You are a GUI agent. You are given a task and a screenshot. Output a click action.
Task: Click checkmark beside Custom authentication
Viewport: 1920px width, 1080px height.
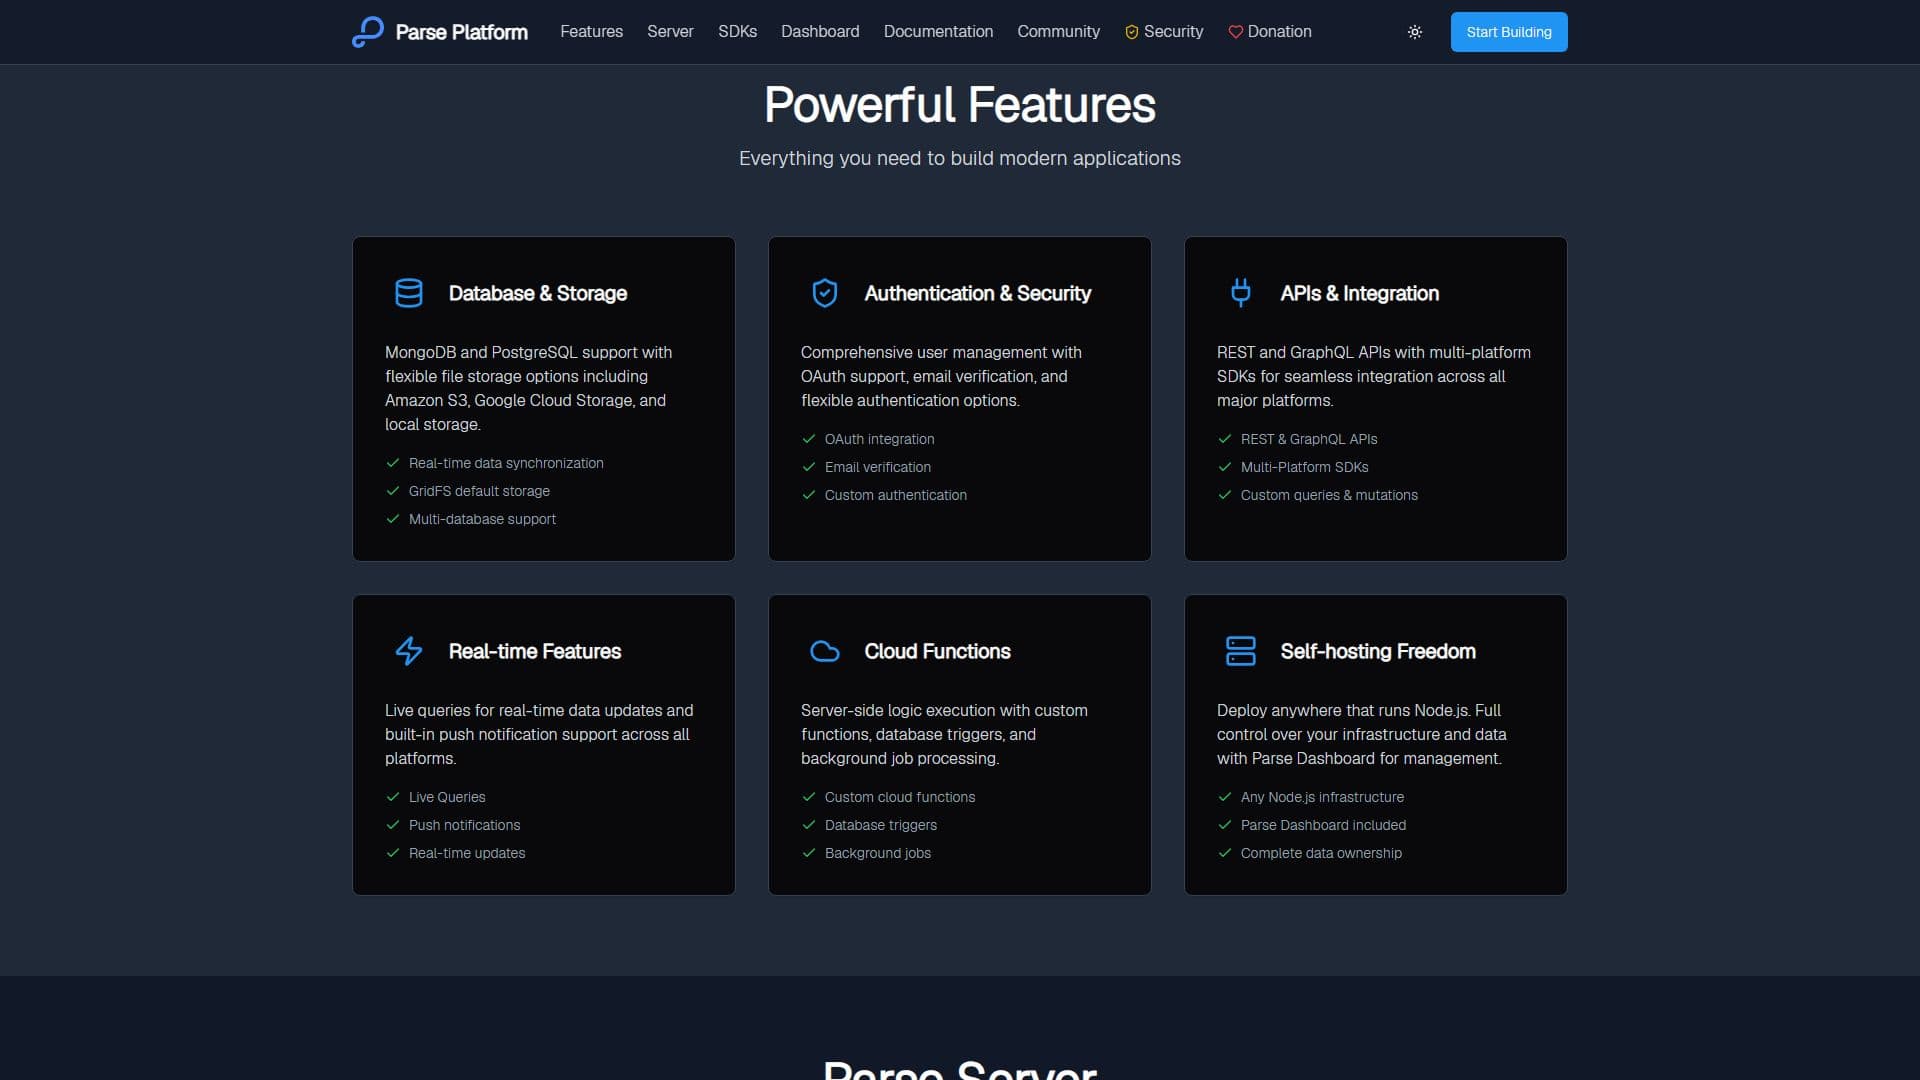(809, 495)
